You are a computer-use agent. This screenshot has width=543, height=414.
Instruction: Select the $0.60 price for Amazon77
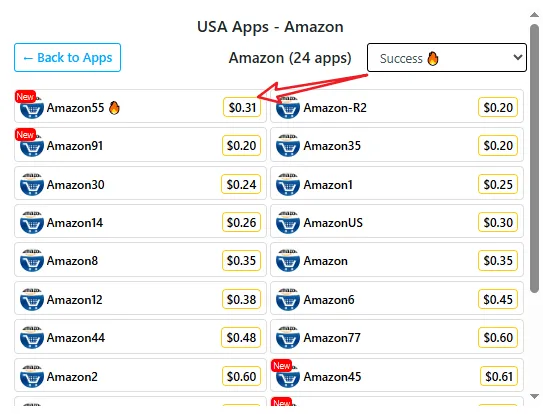(498, 337)
